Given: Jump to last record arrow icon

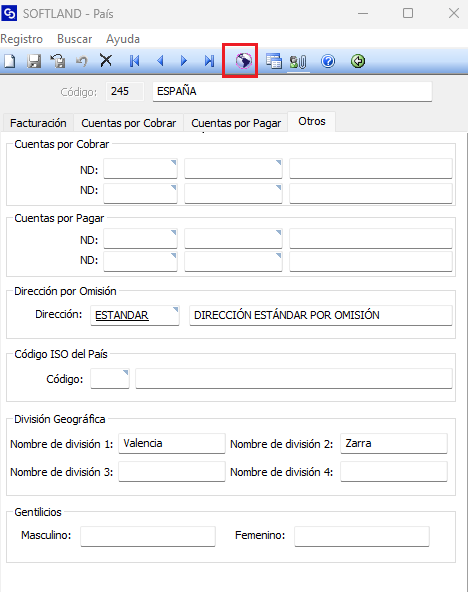Looking at the screenshot, I should tap(209, 61).
